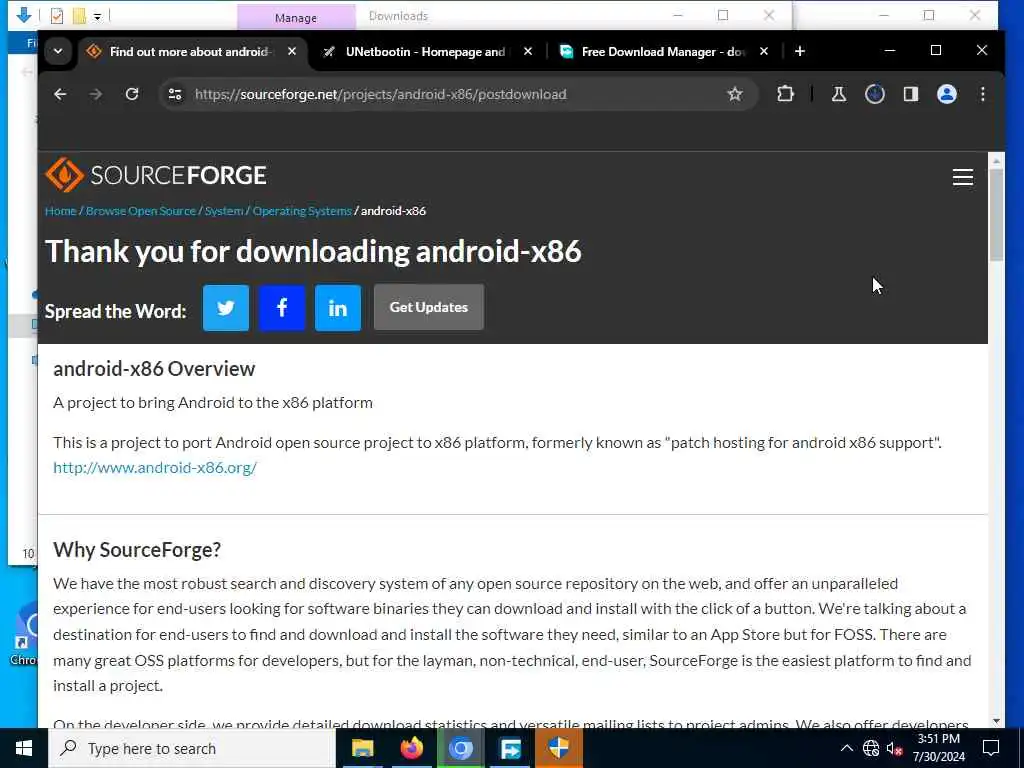The height and width of the screenshot is (768, 1024).
Task: Open File Explorer from taskbar
Action: point(362,748)
